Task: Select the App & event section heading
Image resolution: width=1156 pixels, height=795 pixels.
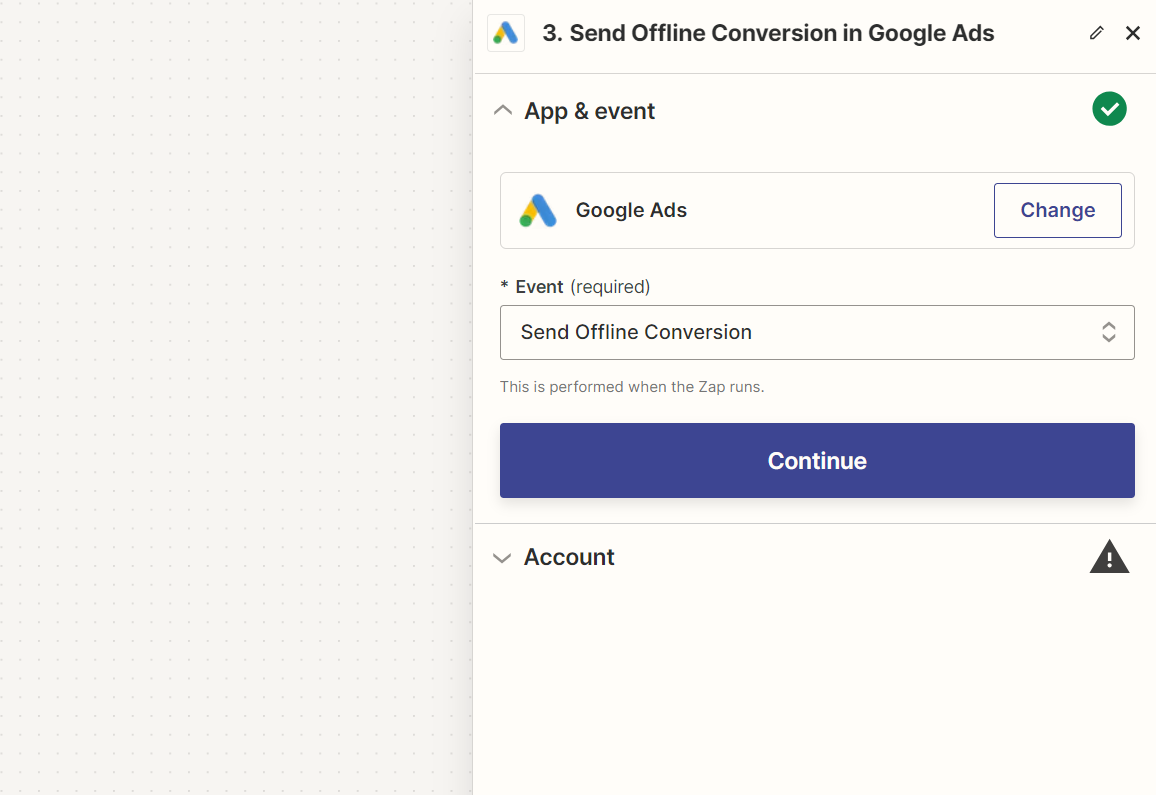Action: tap(589, 111)
